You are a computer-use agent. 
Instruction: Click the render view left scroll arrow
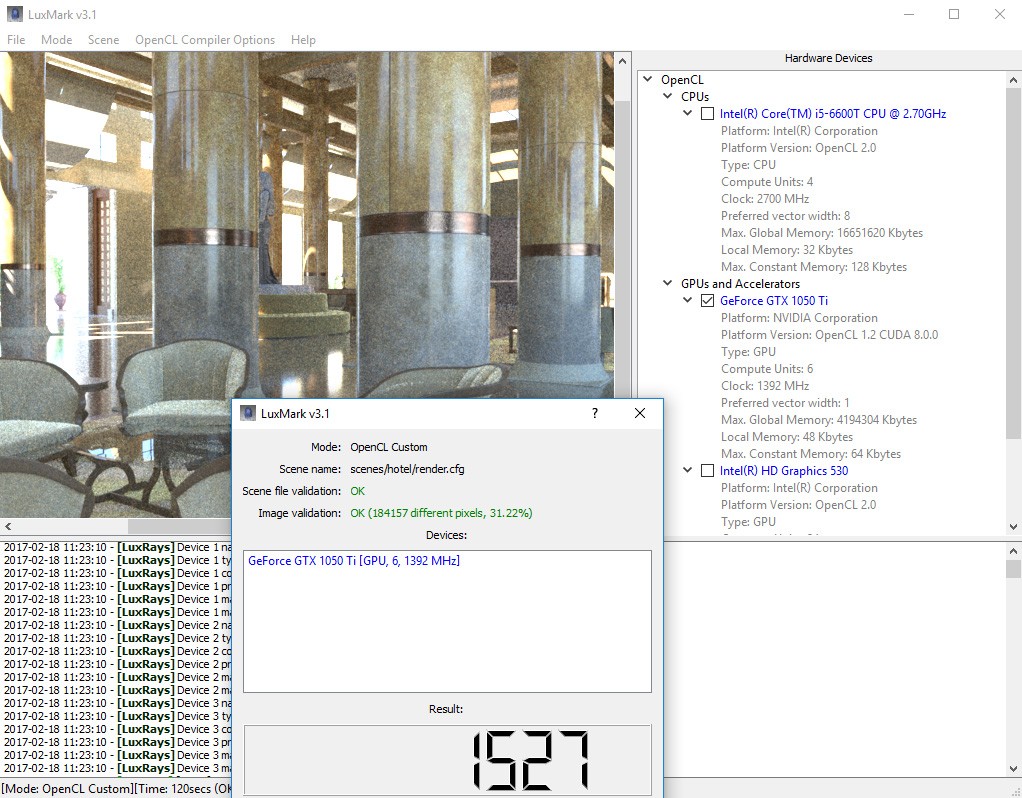(8, 526)
